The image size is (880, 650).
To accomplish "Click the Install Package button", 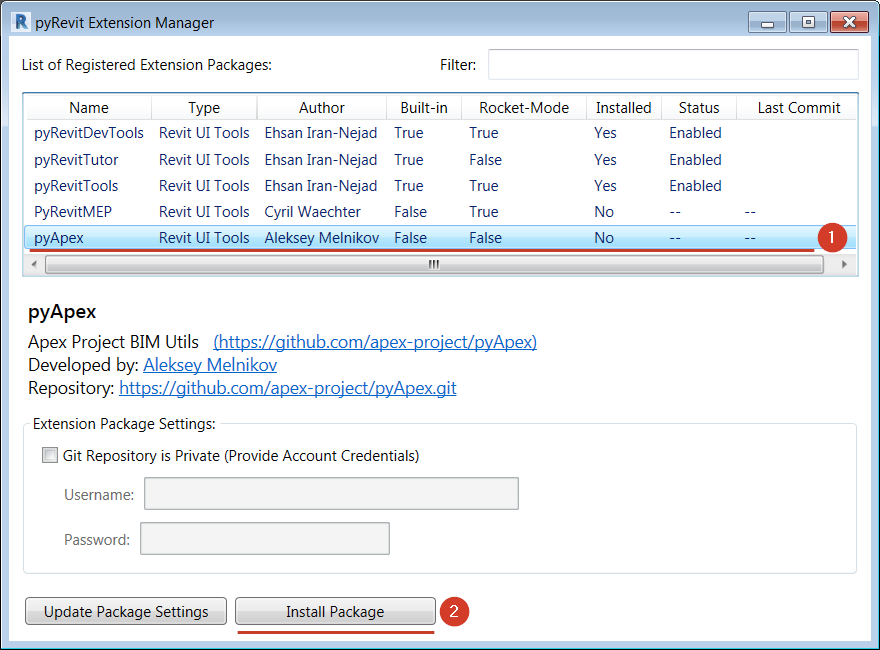I will tap(335, 611).
